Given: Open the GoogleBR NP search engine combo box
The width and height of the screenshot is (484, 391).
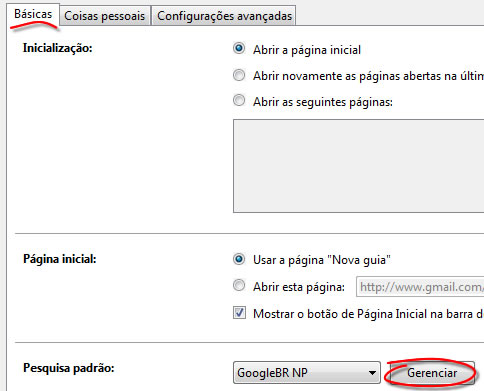Looking at the screenshot, I should point(307,372).
